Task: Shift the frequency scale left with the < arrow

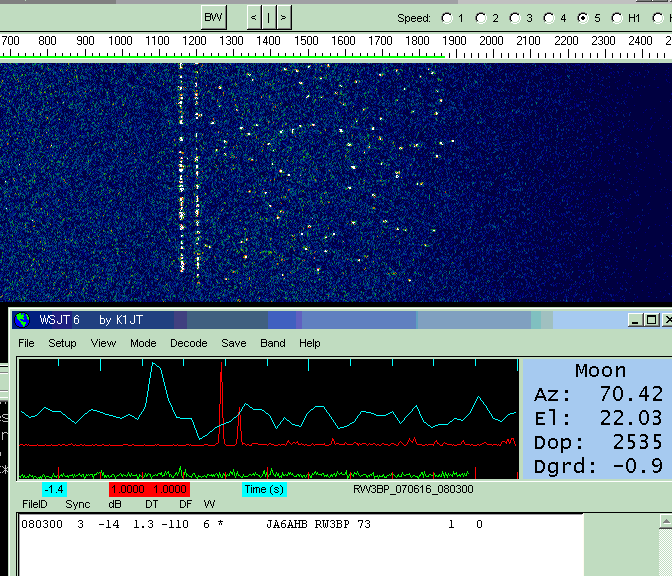Action: click(x=254, y=17)
